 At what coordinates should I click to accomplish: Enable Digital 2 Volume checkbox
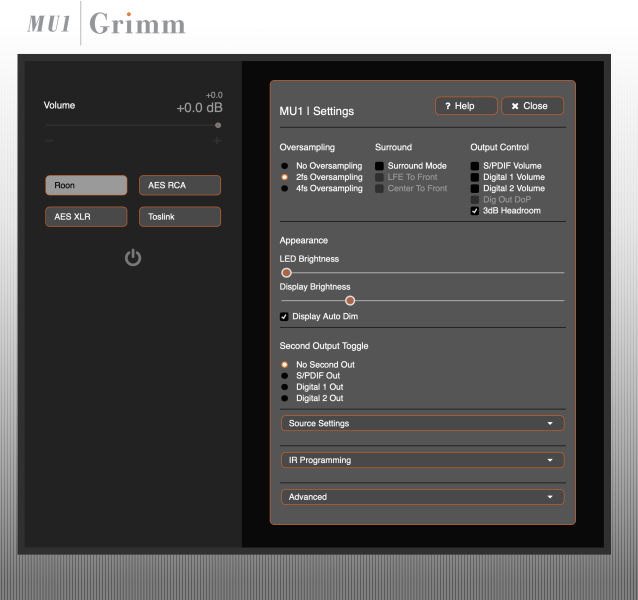[474, 188]
